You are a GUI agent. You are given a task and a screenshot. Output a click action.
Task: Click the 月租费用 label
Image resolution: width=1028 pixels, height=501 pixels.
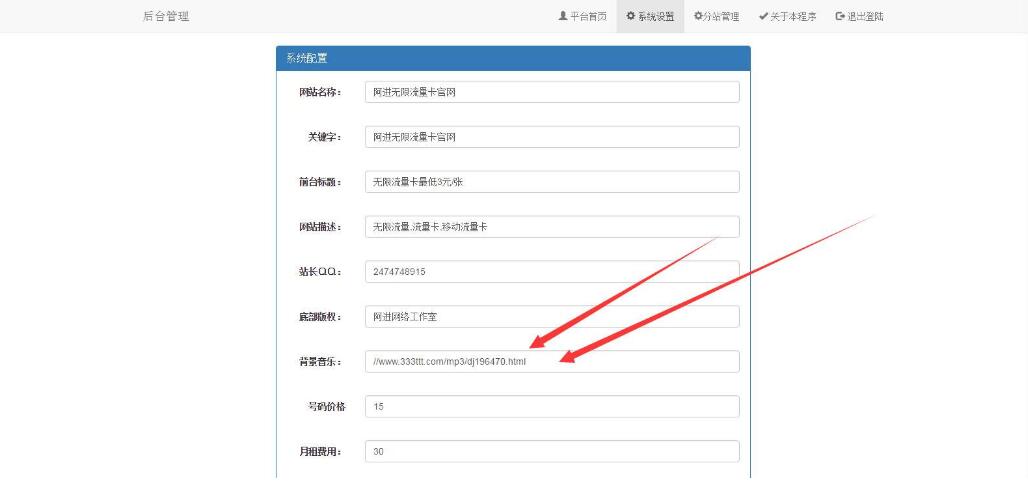pyautogui.click(x=320, y=452)
